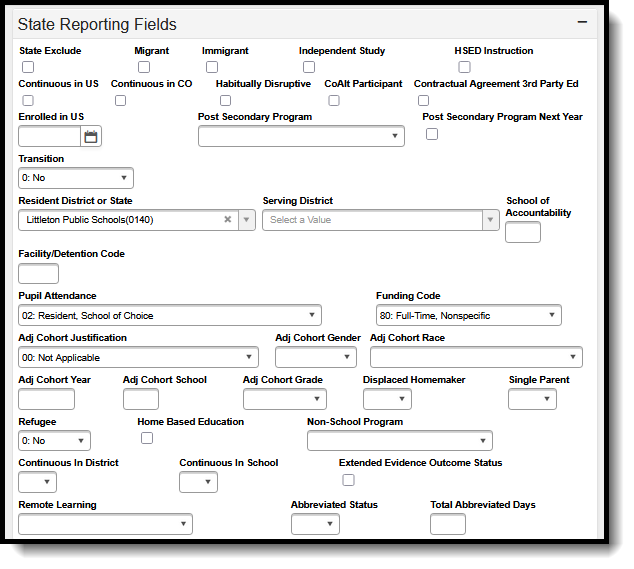Focus the Total Abbreviated Days field
Viewport: 634px width, 569px height.
tap(448, 524)
